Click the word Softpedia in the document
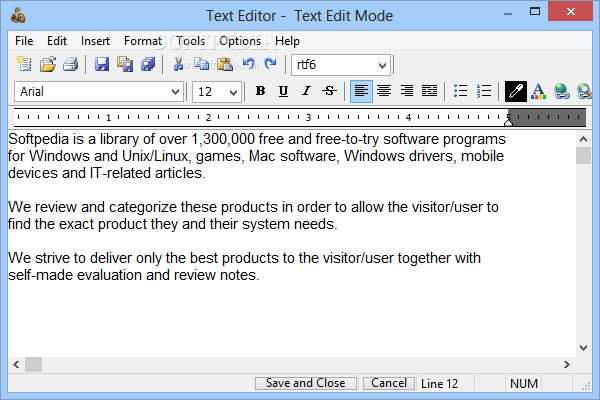 tap(38, 139)
